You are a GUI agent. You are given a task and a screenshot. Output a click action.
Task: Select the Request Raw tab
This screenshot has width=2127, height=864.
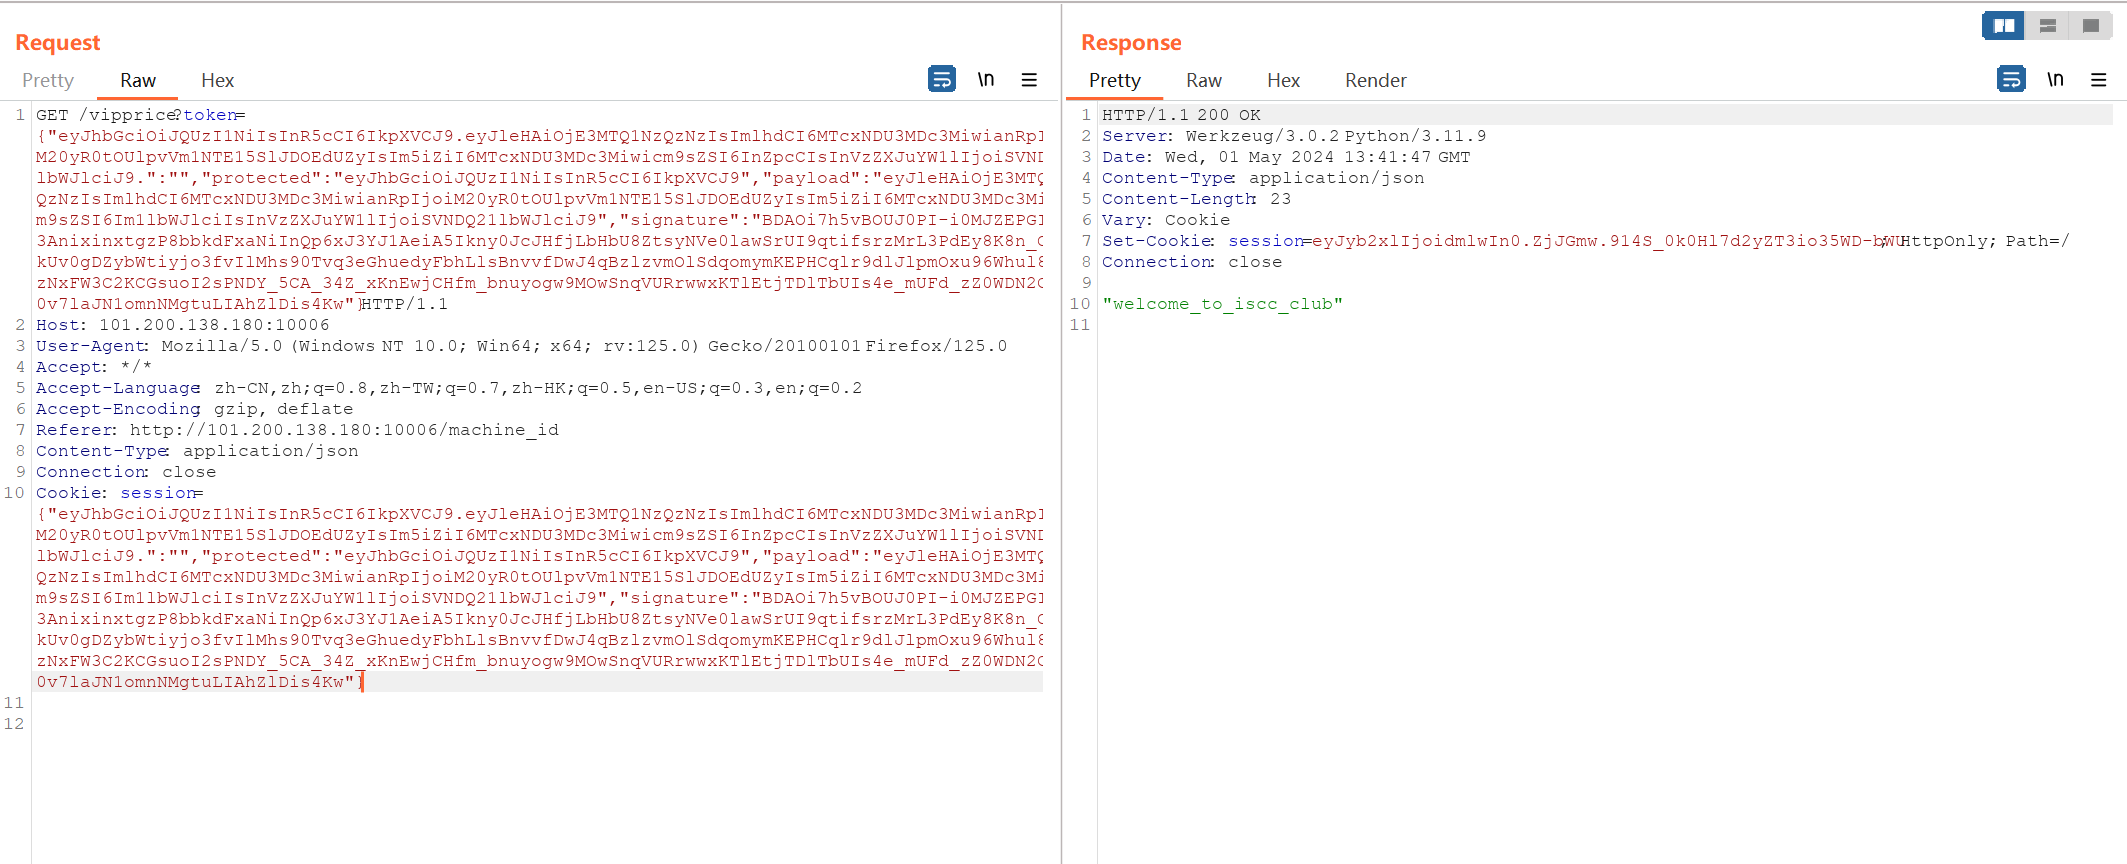coord(138,81)
